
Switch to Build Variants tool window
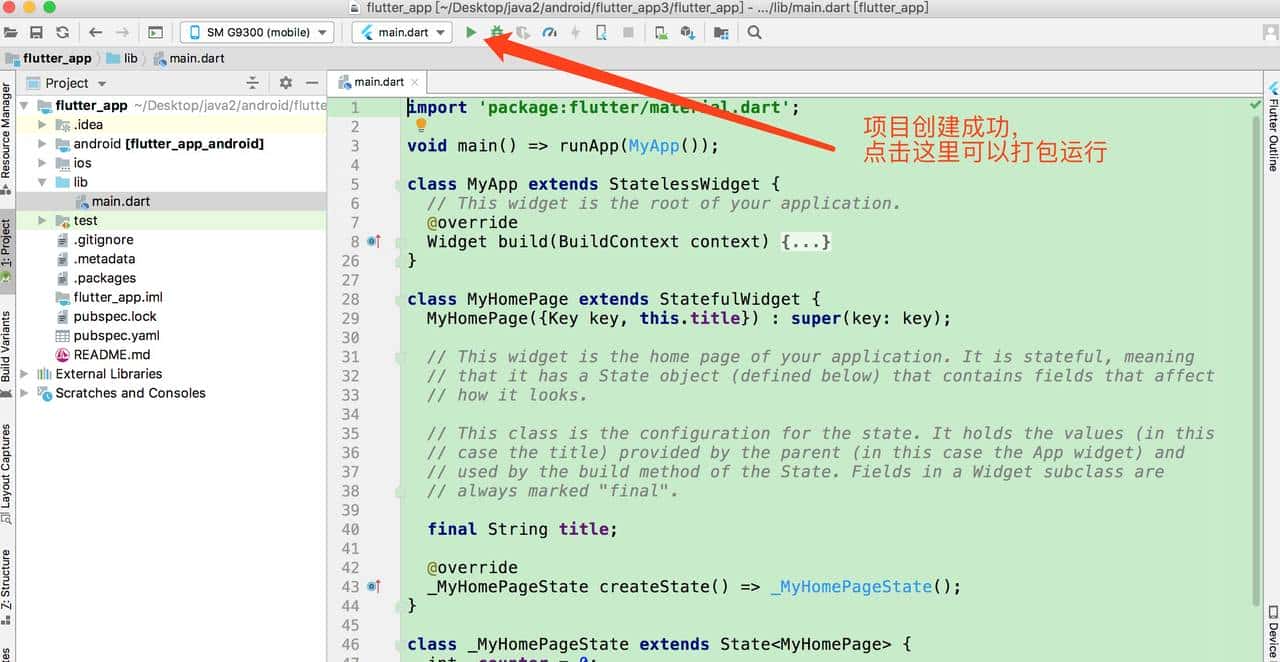click(x=6, y=346)
